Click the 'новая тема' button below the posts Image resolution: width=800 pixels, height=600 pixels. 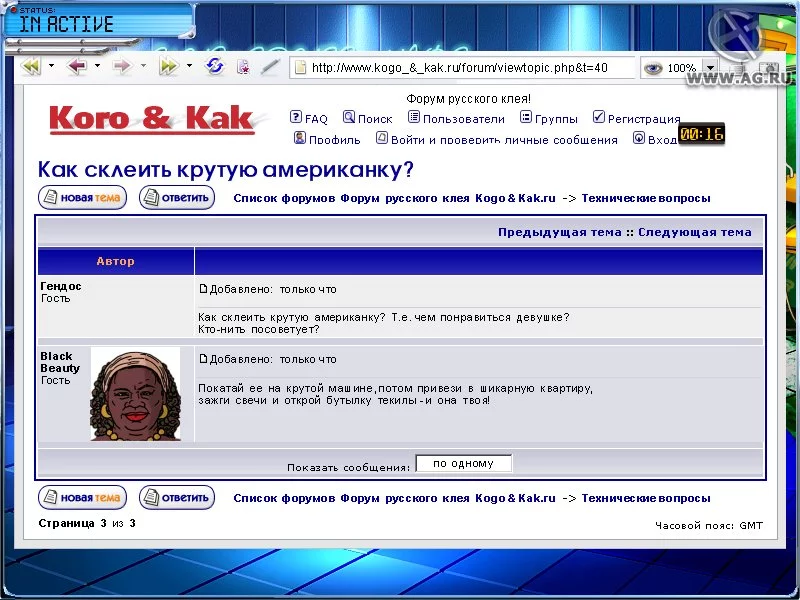coord(83,497)
